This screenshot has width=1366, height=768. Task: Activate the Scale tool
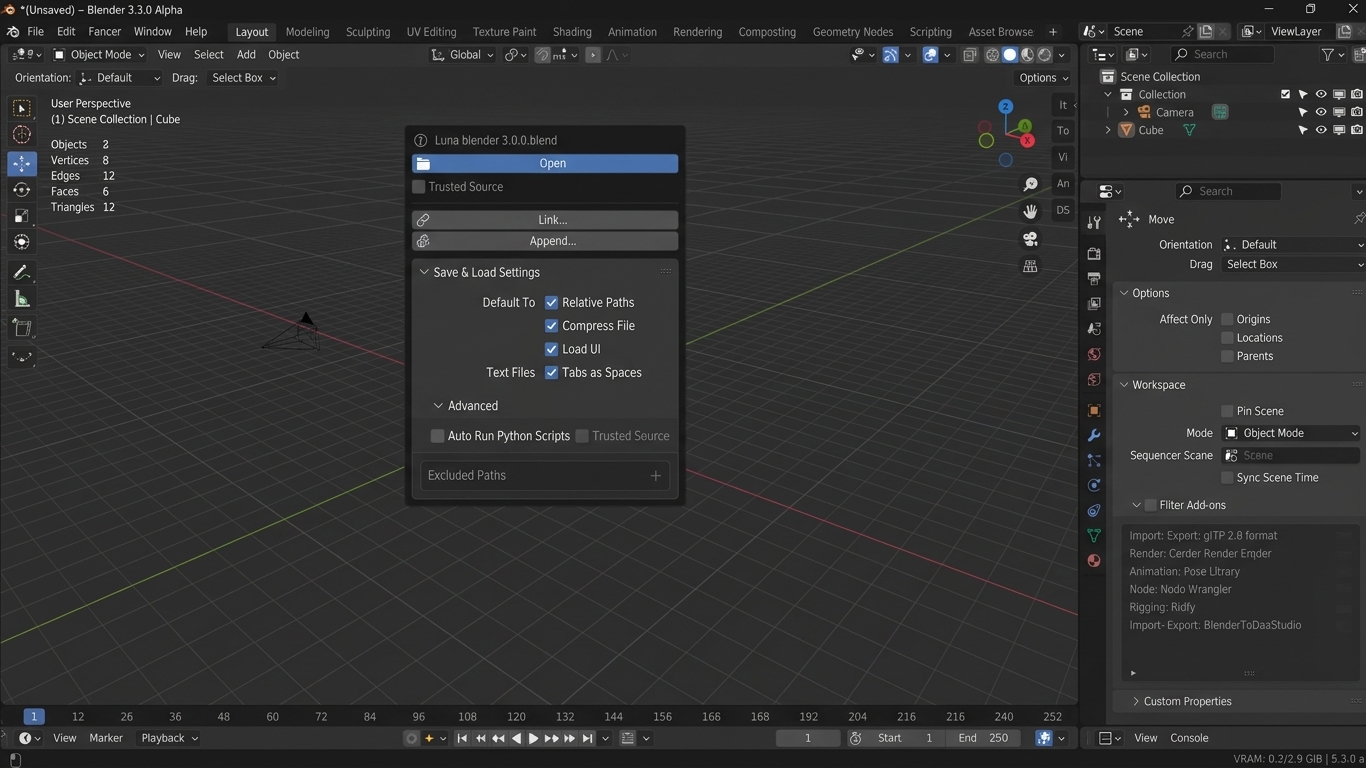tap(22, 216)
